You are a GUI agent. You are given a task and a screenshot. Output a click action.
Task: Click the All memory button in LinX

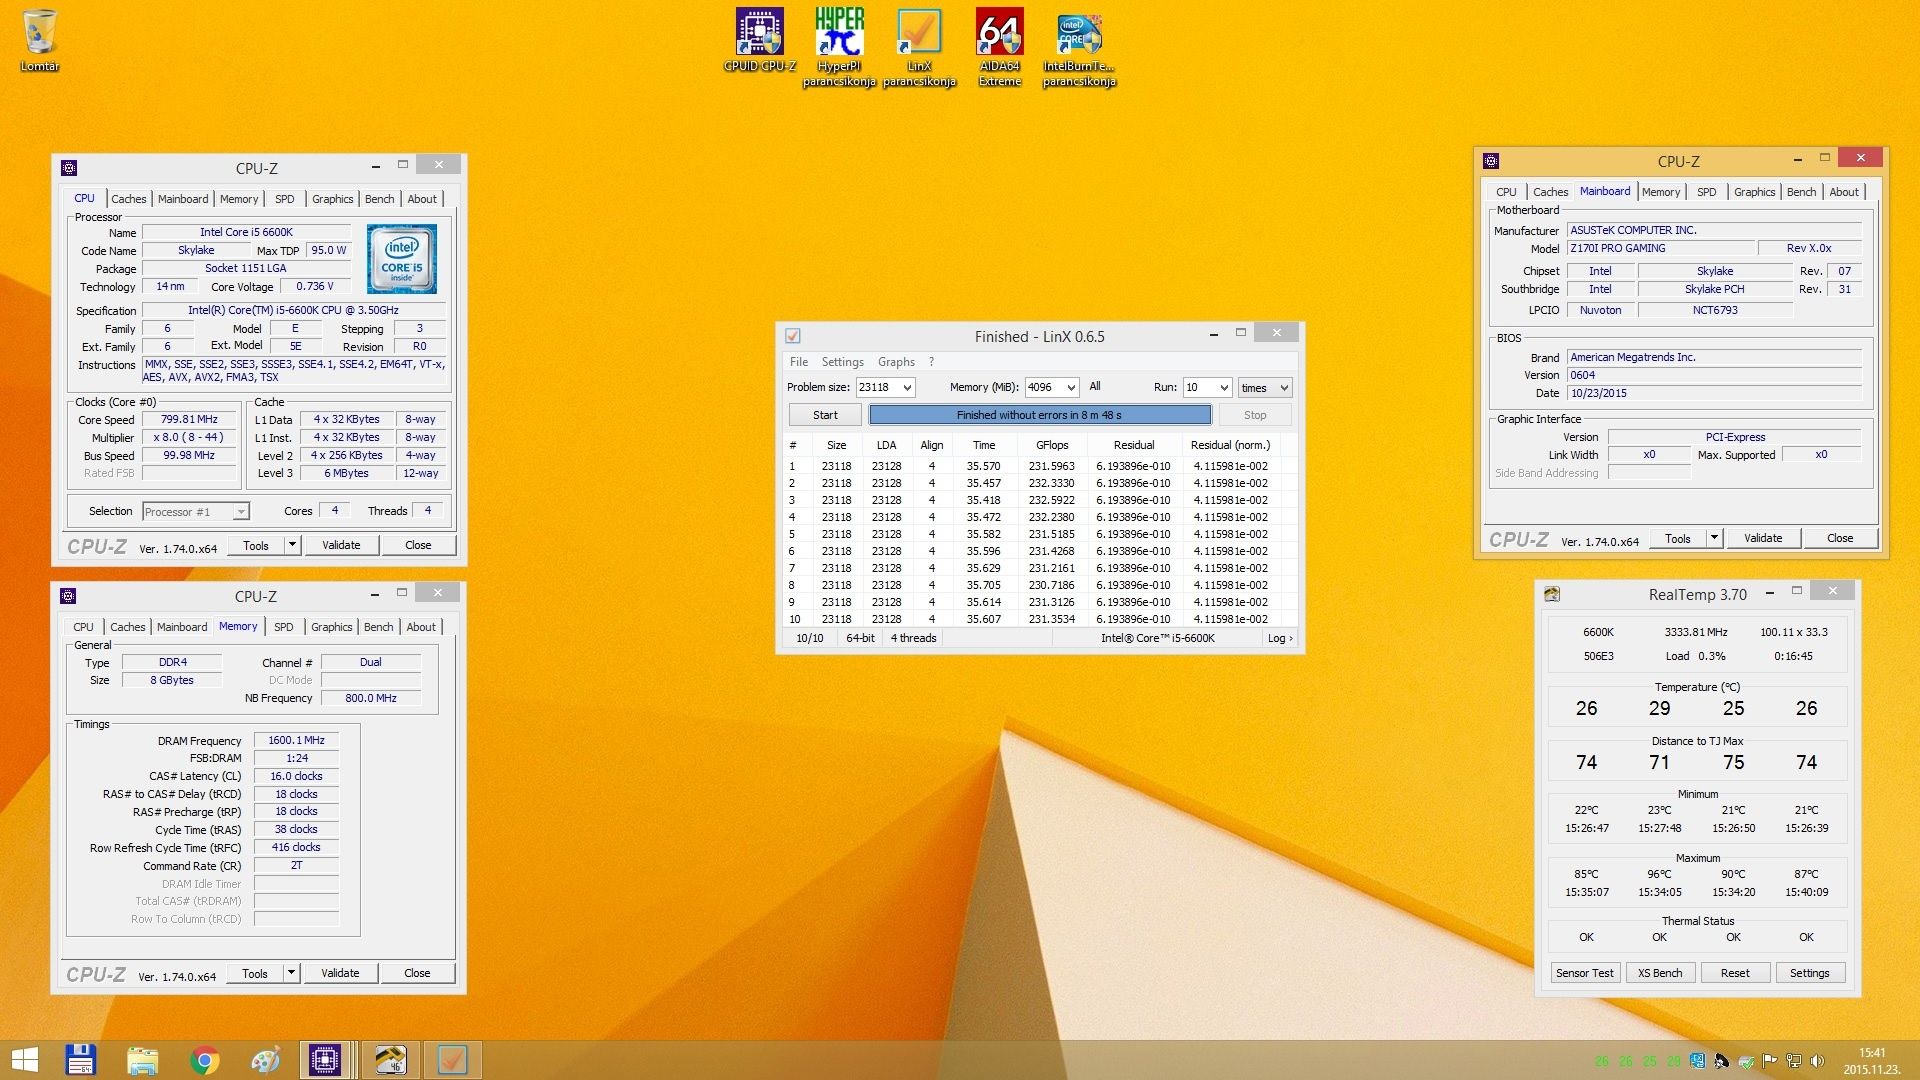(1095, 387)
